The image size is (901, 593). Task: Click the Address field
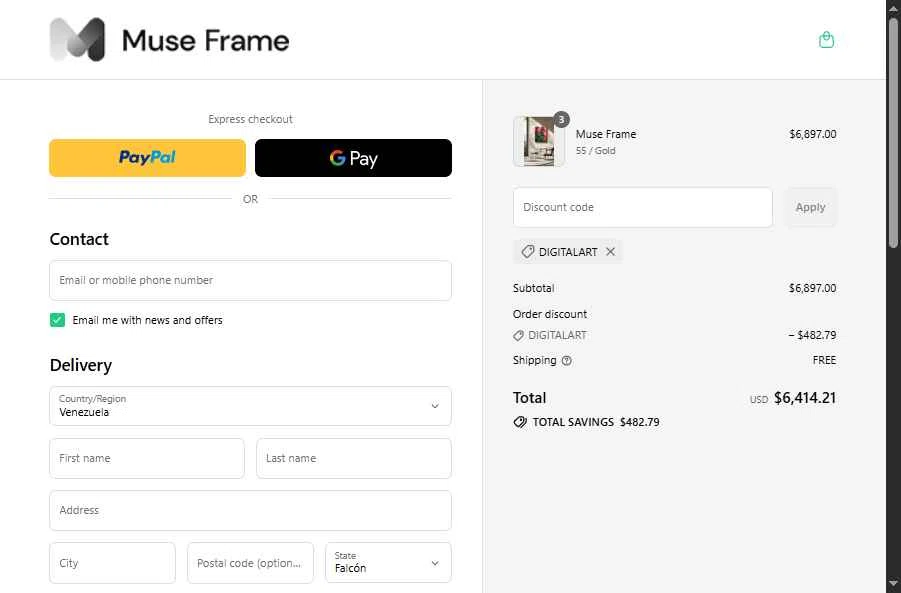click(x=251, y=510)
